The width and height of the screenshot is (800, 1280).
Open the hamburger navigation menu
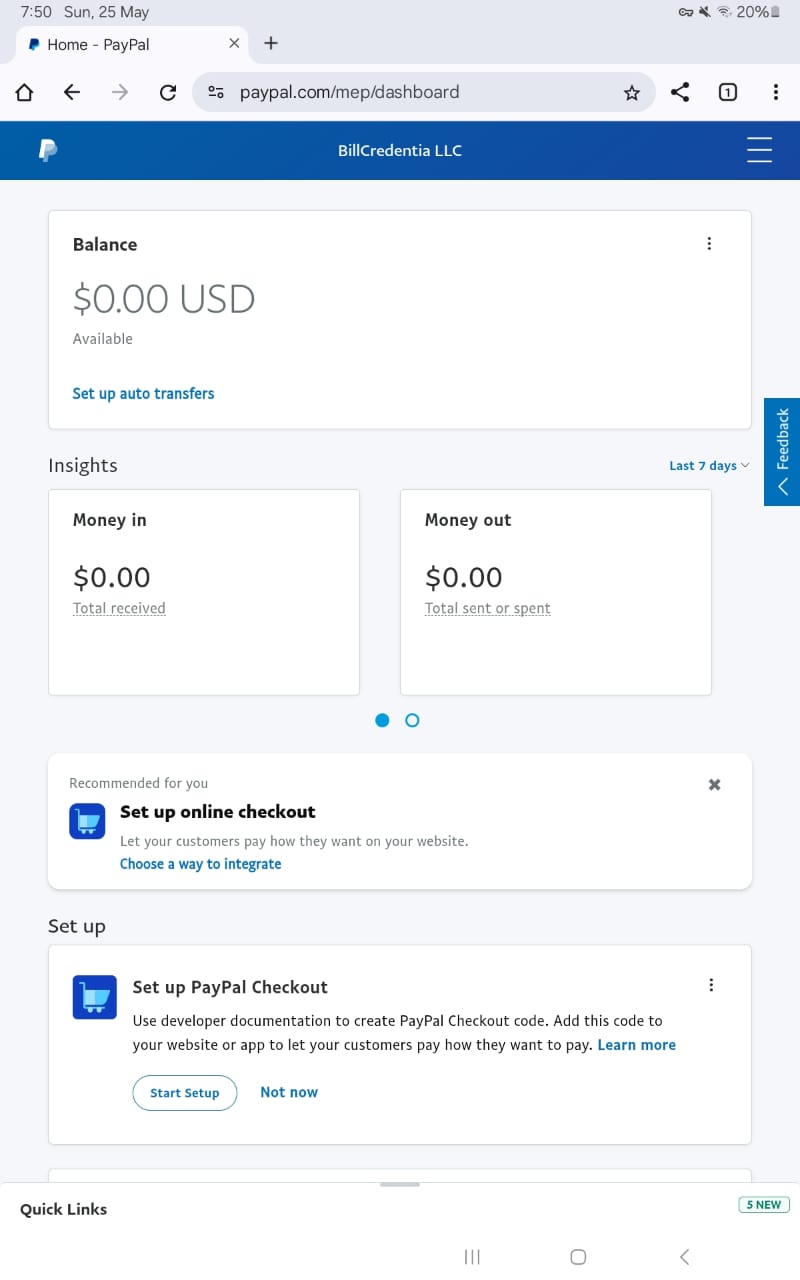760,150
